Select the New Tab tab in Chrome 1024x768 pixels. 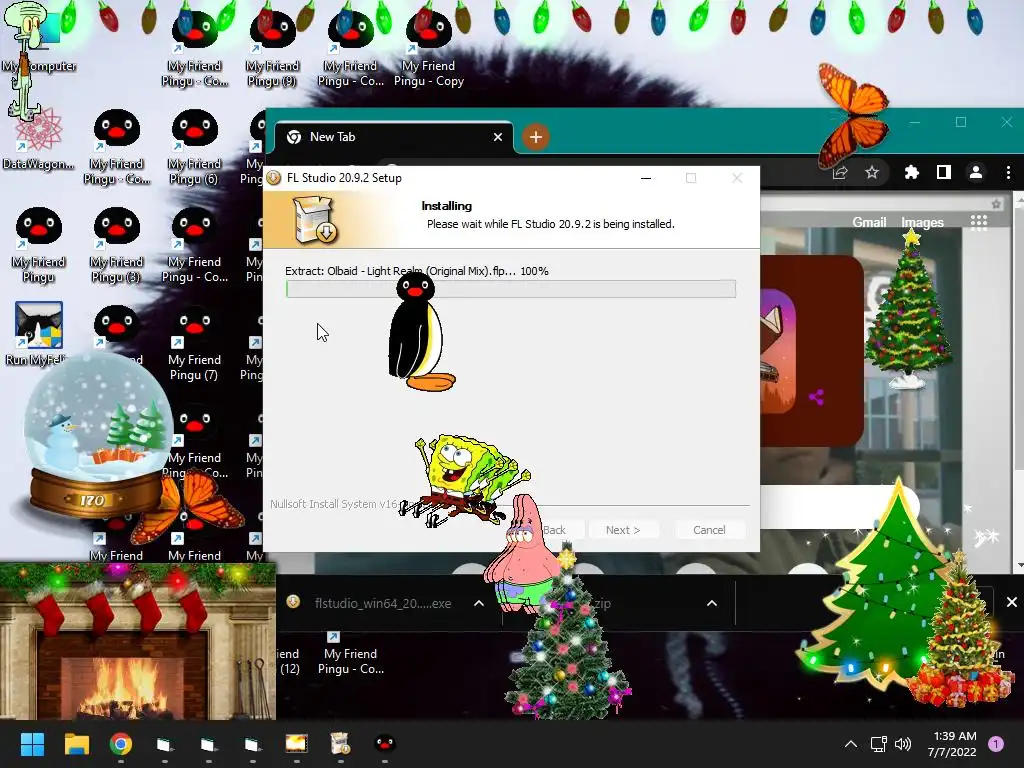pyautogui.click(x=392, y=137)
